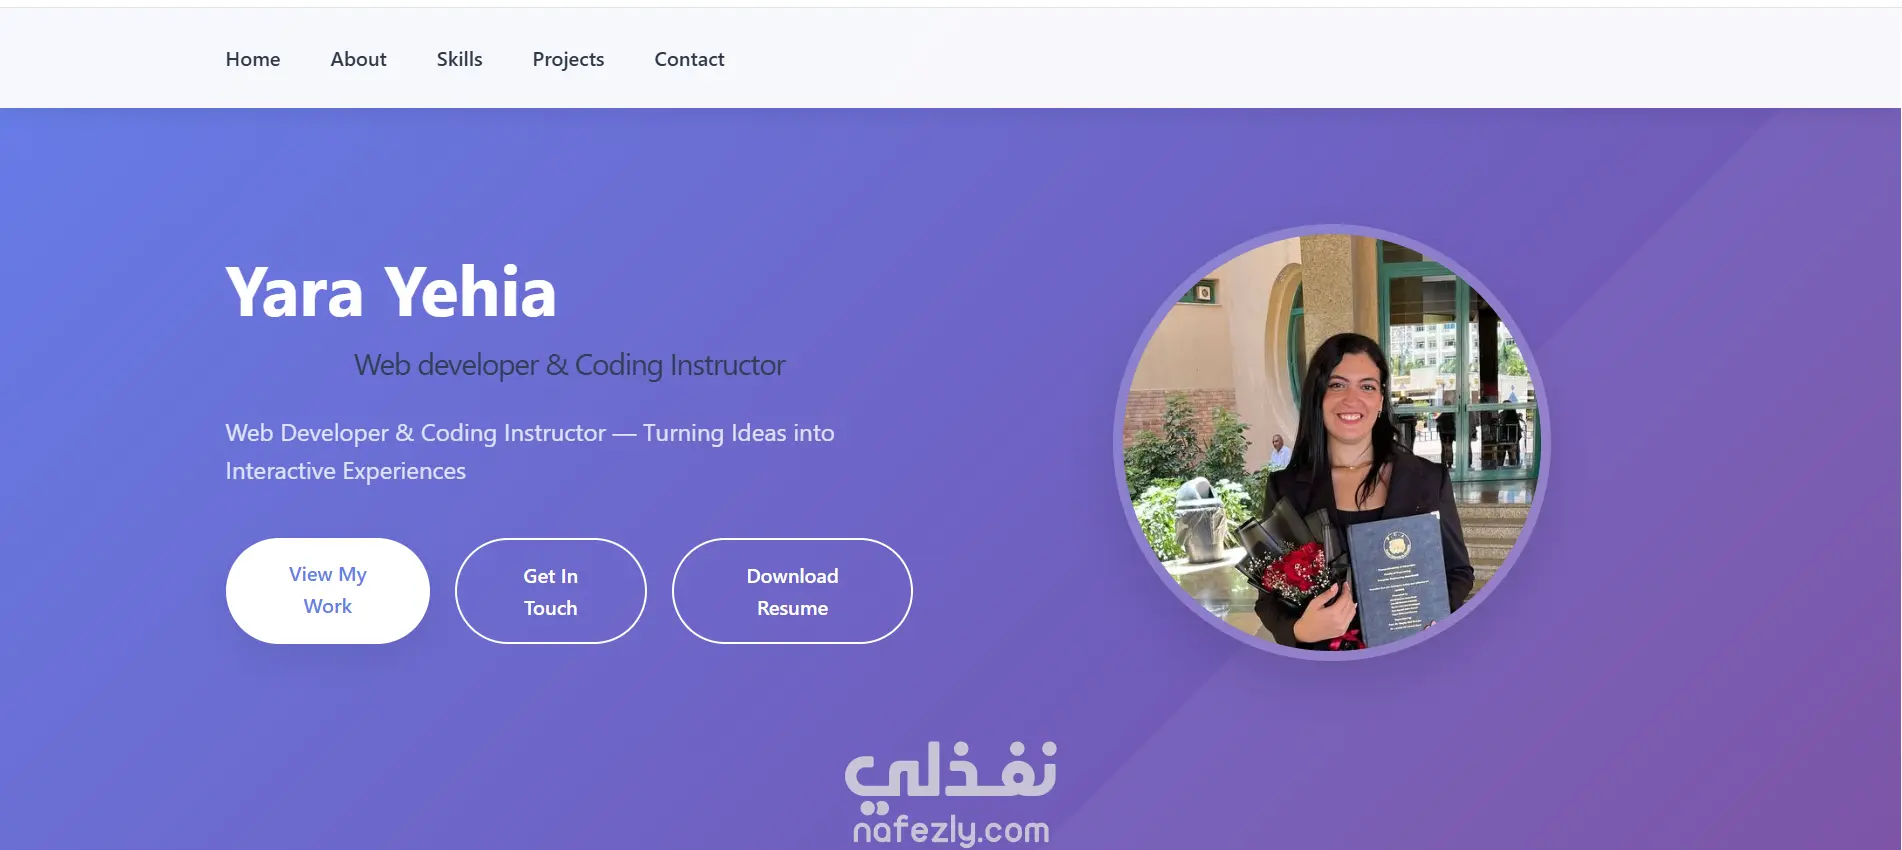Image resolution: width=1902 pixels, height=850 pixels.
Task: Click the Download Resume button
Action: pos(792,591)
